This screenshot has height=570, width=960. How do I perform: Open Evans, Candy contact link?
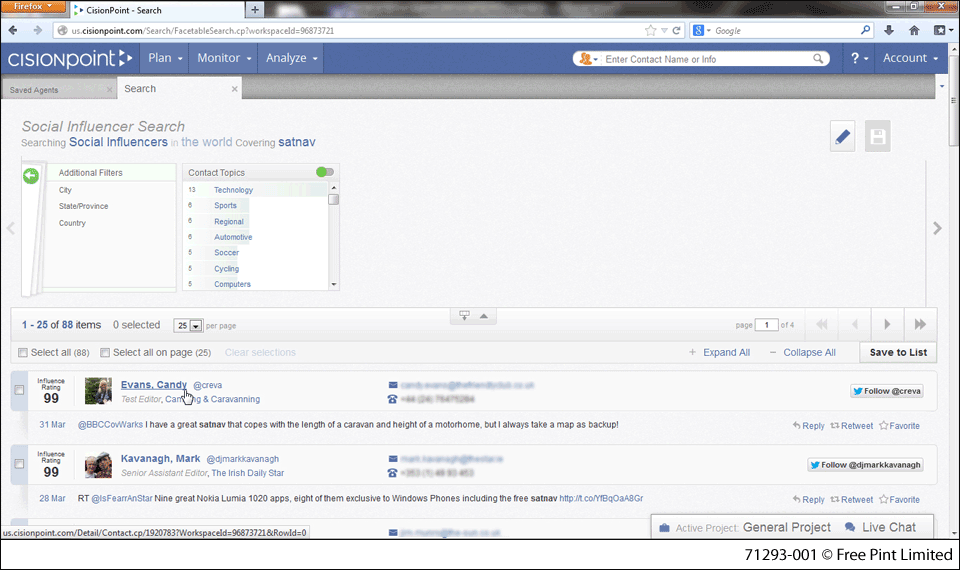pos(153,385)
